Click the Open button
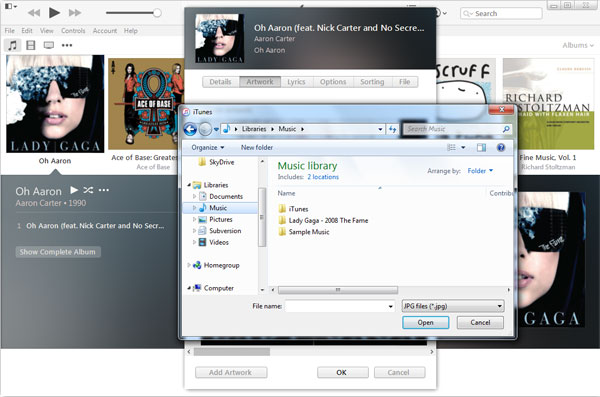The width and height of the screenshot is (600, 397). click(x=426, y=322)
